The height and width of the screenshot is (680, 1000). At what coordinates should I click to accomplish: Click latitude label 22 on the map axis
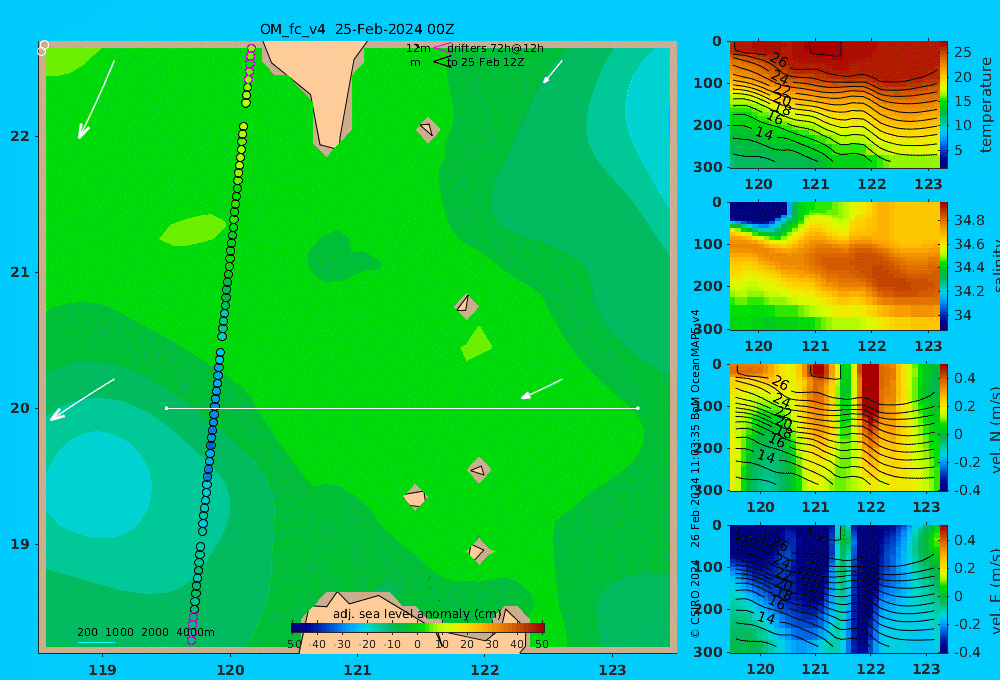click(20, 136)
